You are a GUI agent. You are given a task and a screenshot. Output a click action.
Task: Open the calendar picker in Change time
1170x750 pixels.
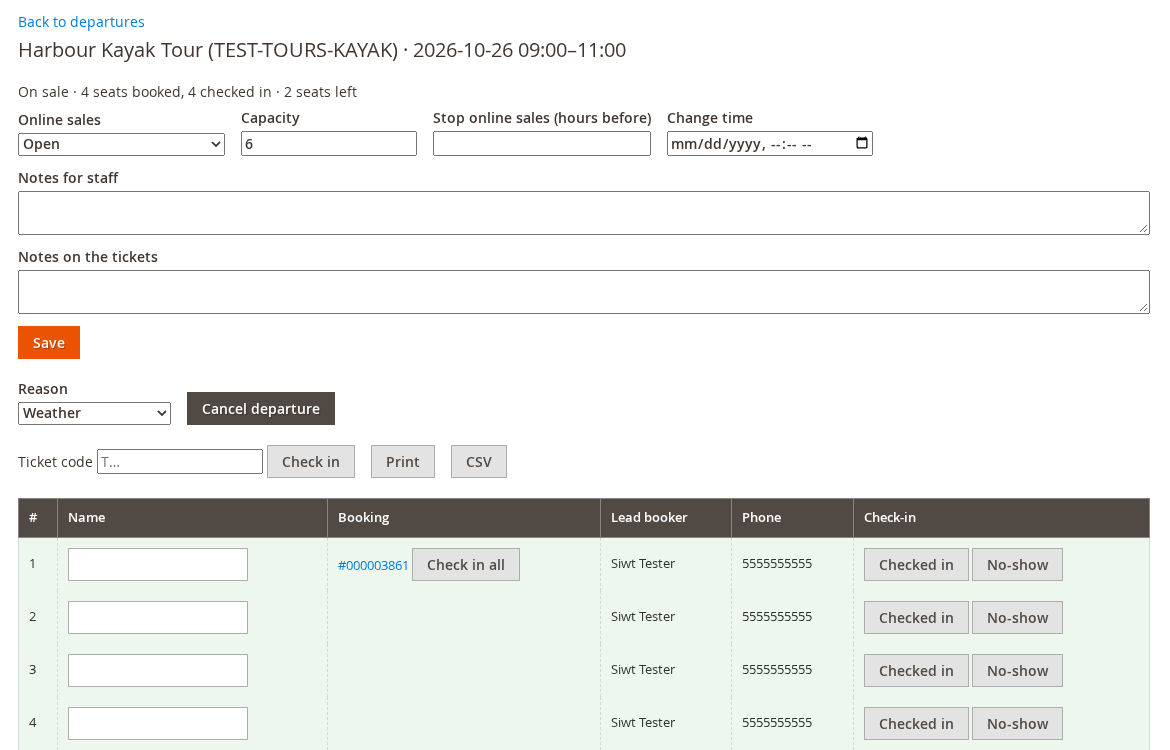[861, 143]
